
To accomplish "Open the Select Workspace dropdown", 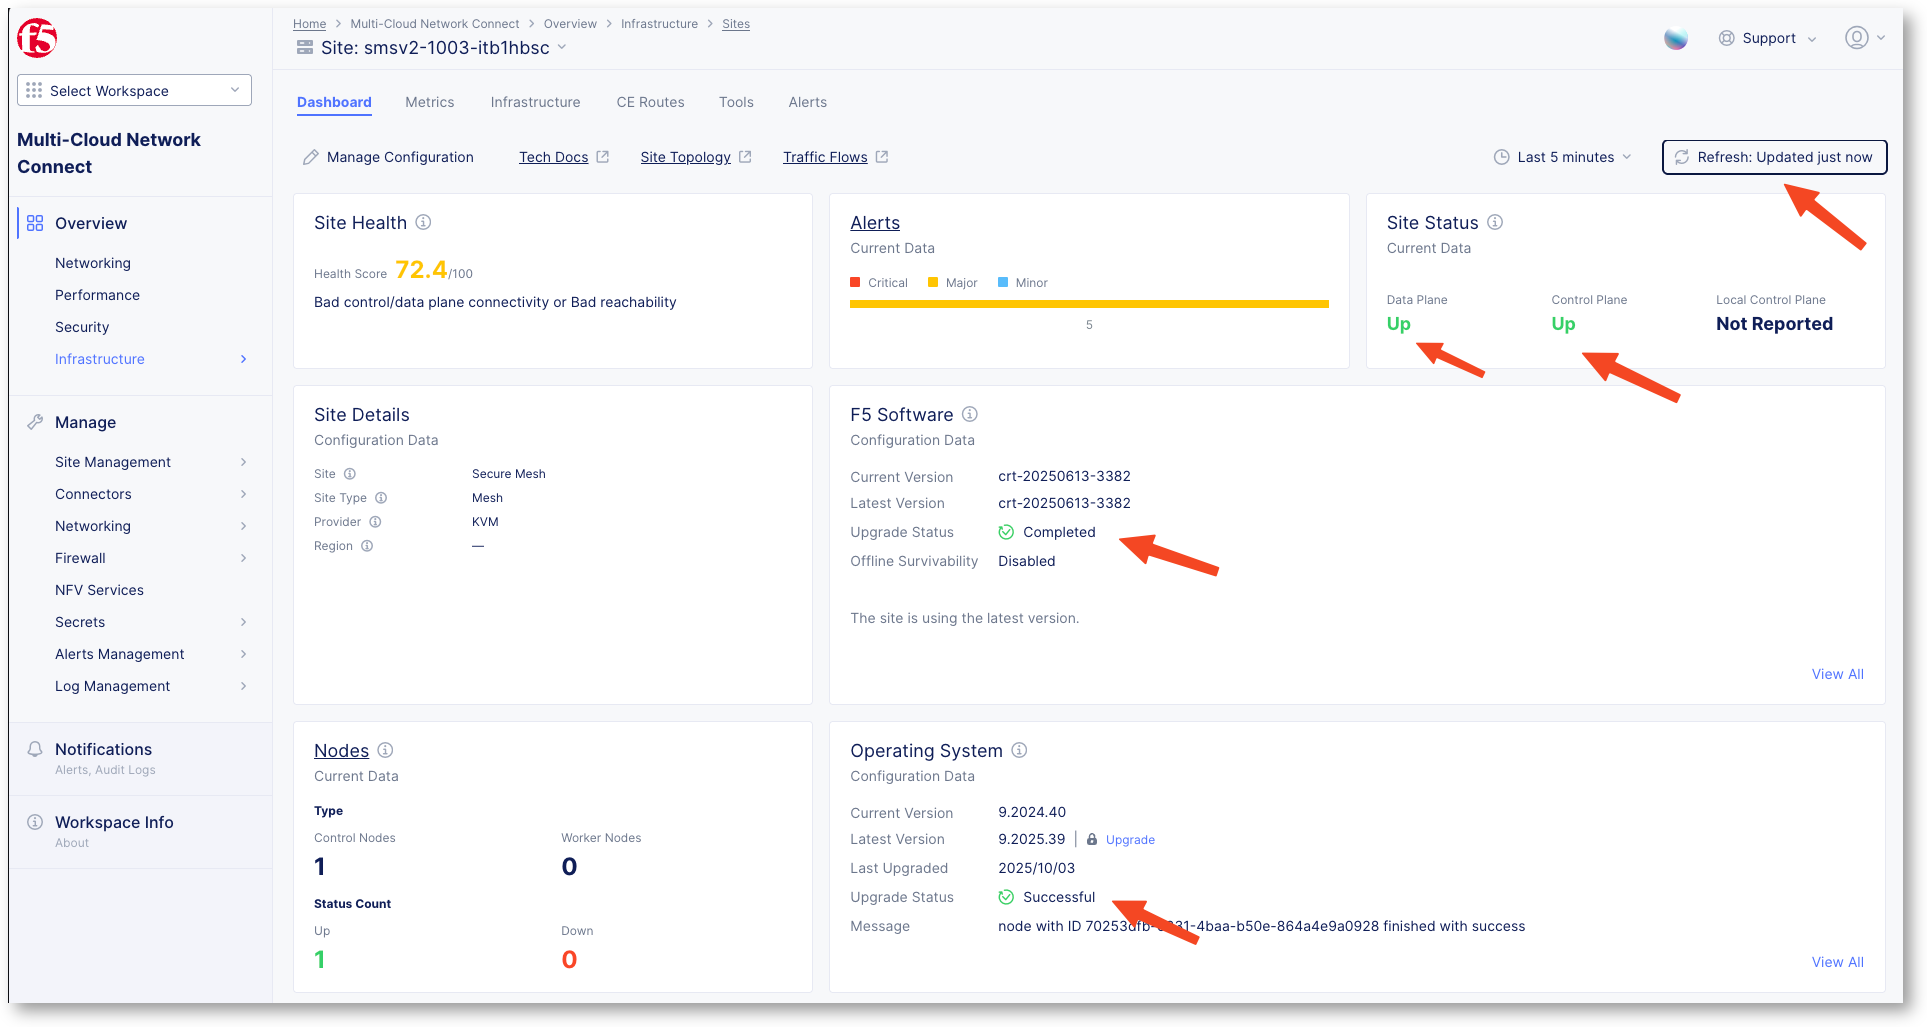I will tap(134, 90).
